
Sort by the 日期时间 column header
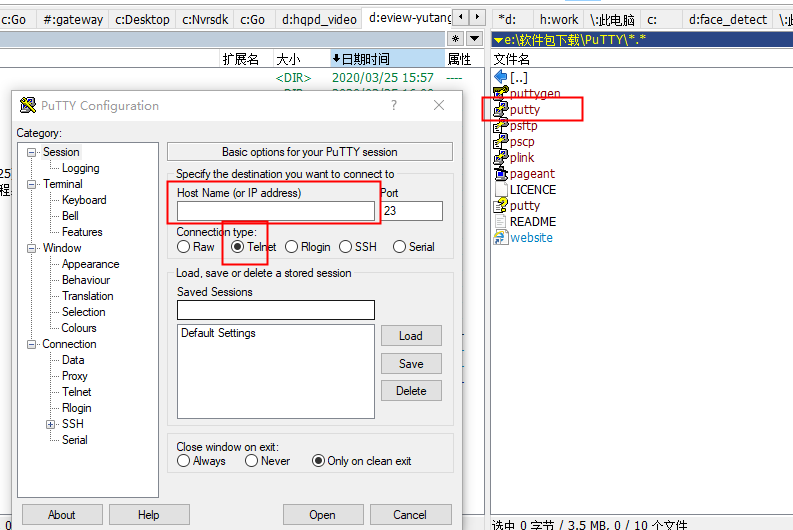click(x=387, y=59)
